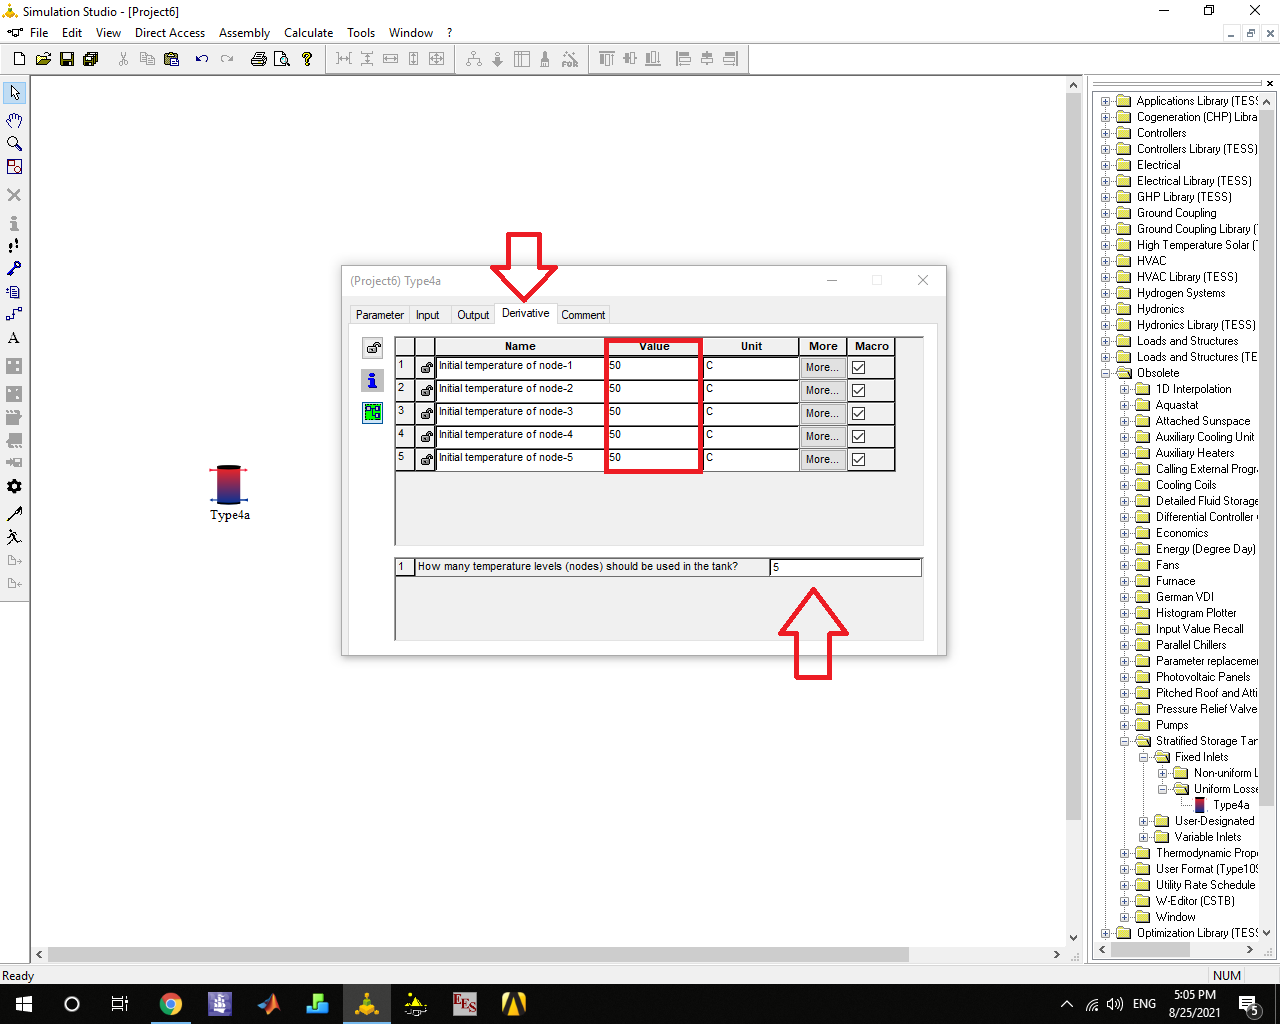The image size is (1280, 1024).
Task: Click the Value field for node-2 temperature
Action: [x=654, y=389]
